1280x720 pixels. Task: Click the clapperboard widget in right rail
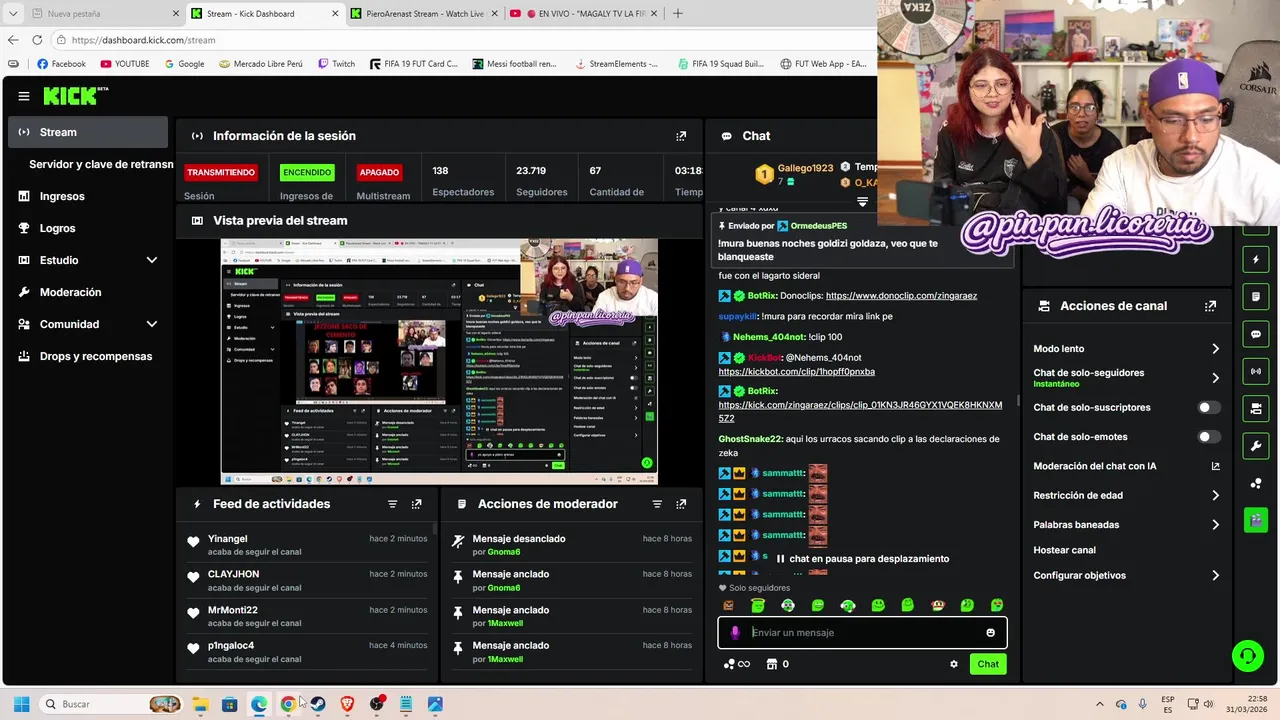click(x=1256, y=520)
